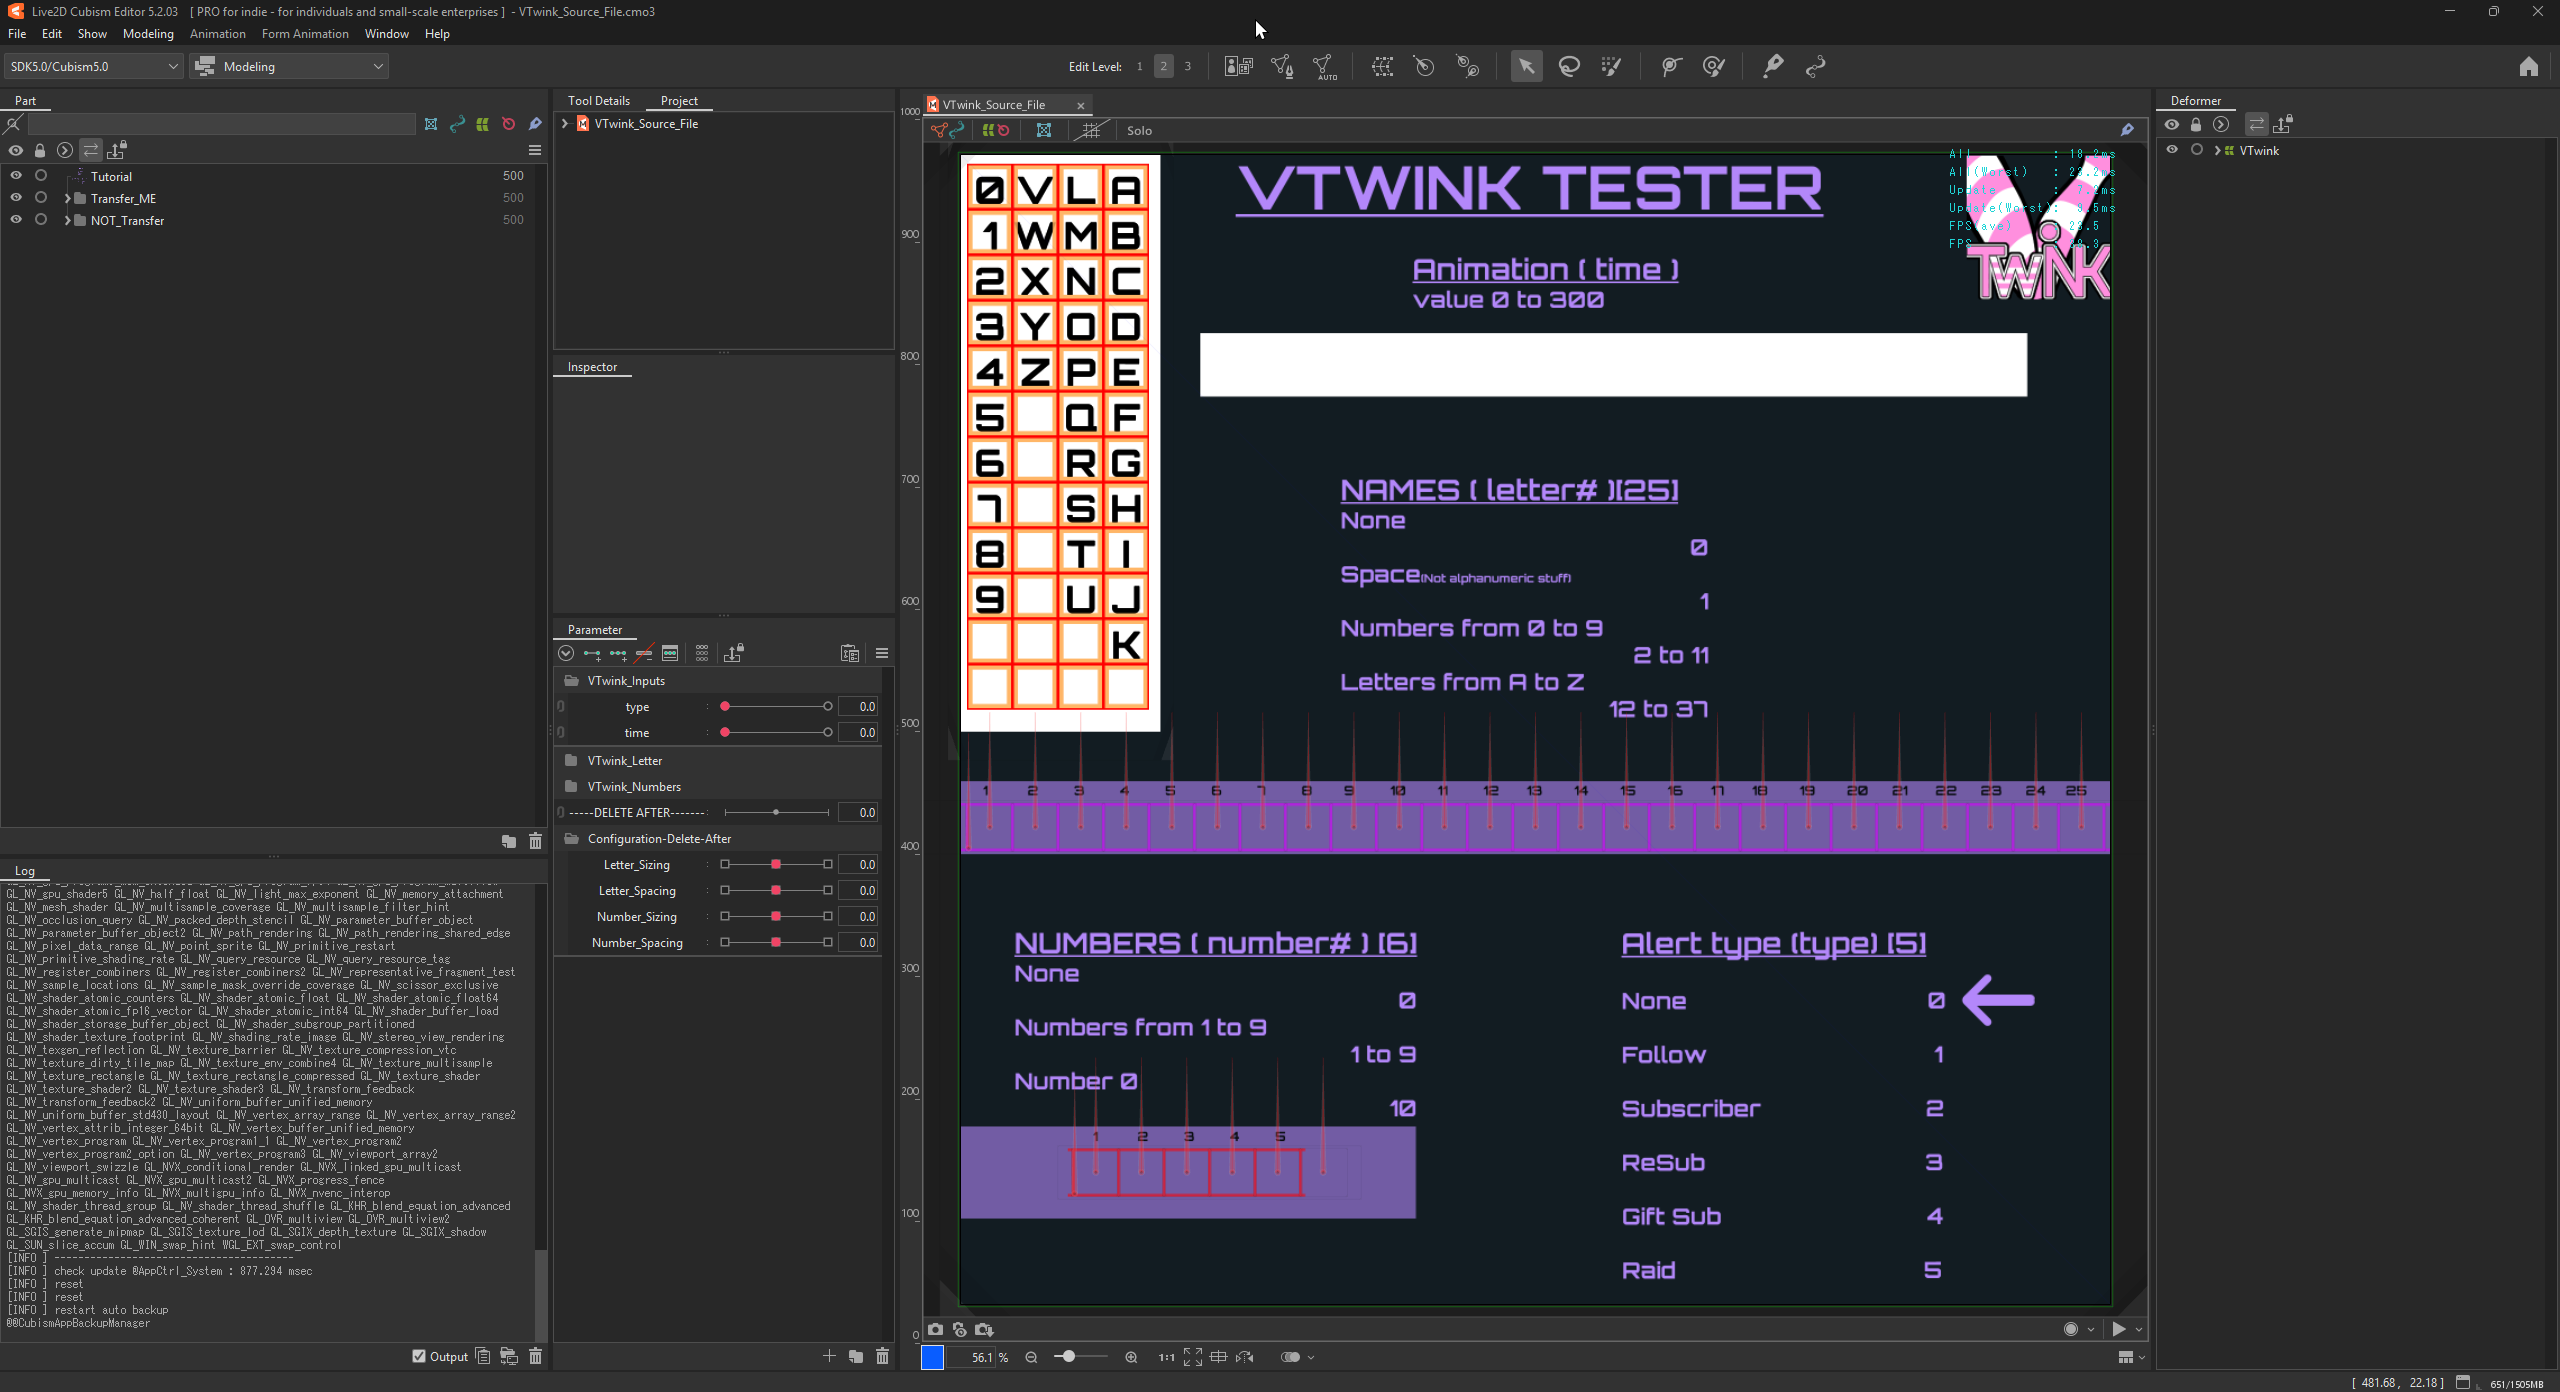Select the Lasso selection tool
The image size is (2560, 1392).
click(1569, 66)
